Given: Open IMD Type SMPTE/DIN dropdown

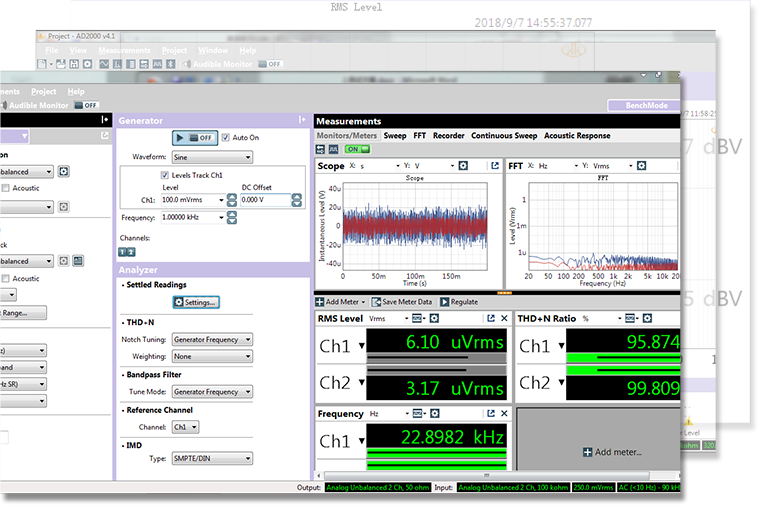Looking at the screenshot, I should 212,459.
